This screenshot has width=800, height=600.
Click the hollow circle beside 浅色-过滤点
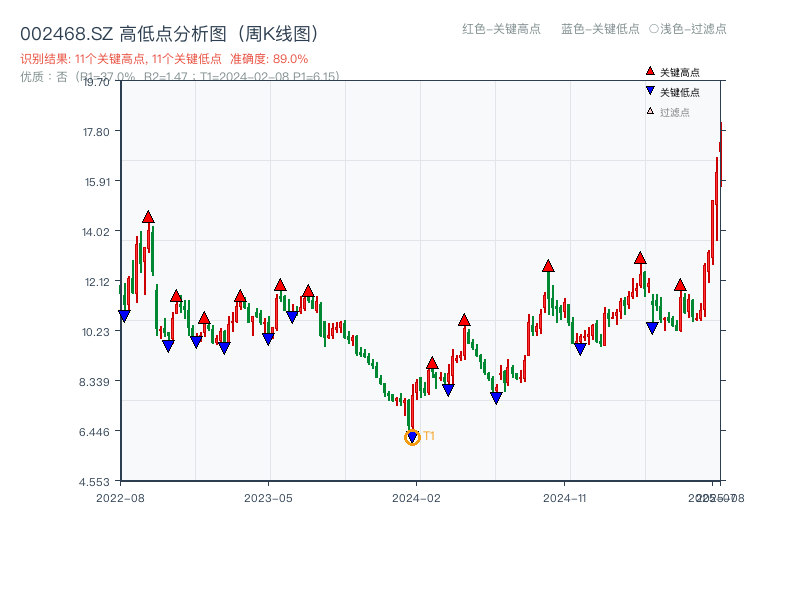point(654,29)
